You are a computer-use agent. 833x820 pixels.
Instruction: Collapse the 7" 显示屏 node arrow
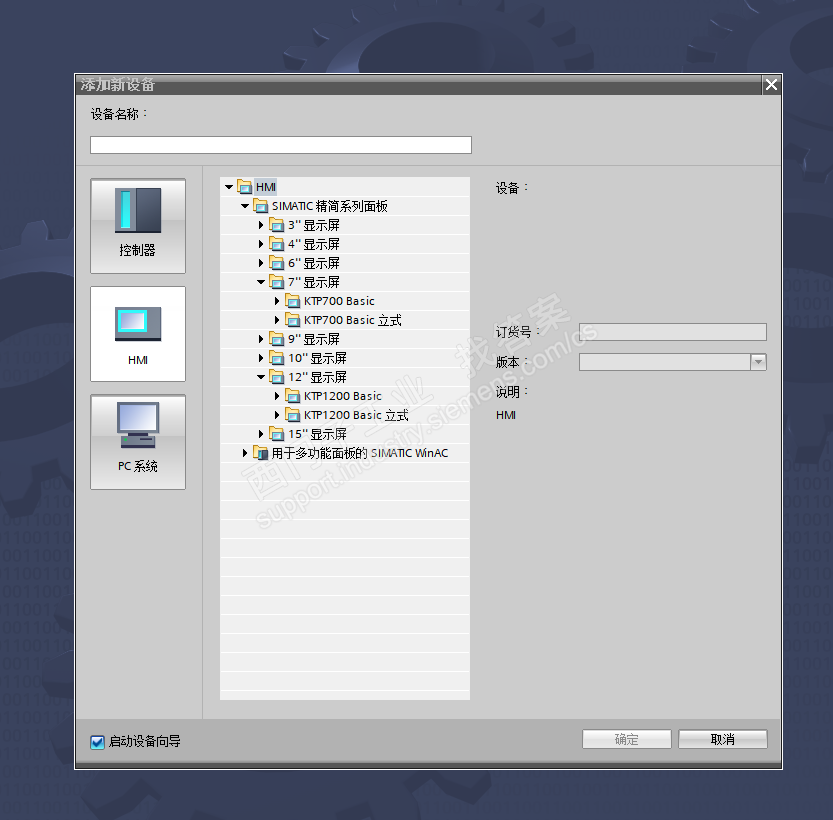click(261, 282)
